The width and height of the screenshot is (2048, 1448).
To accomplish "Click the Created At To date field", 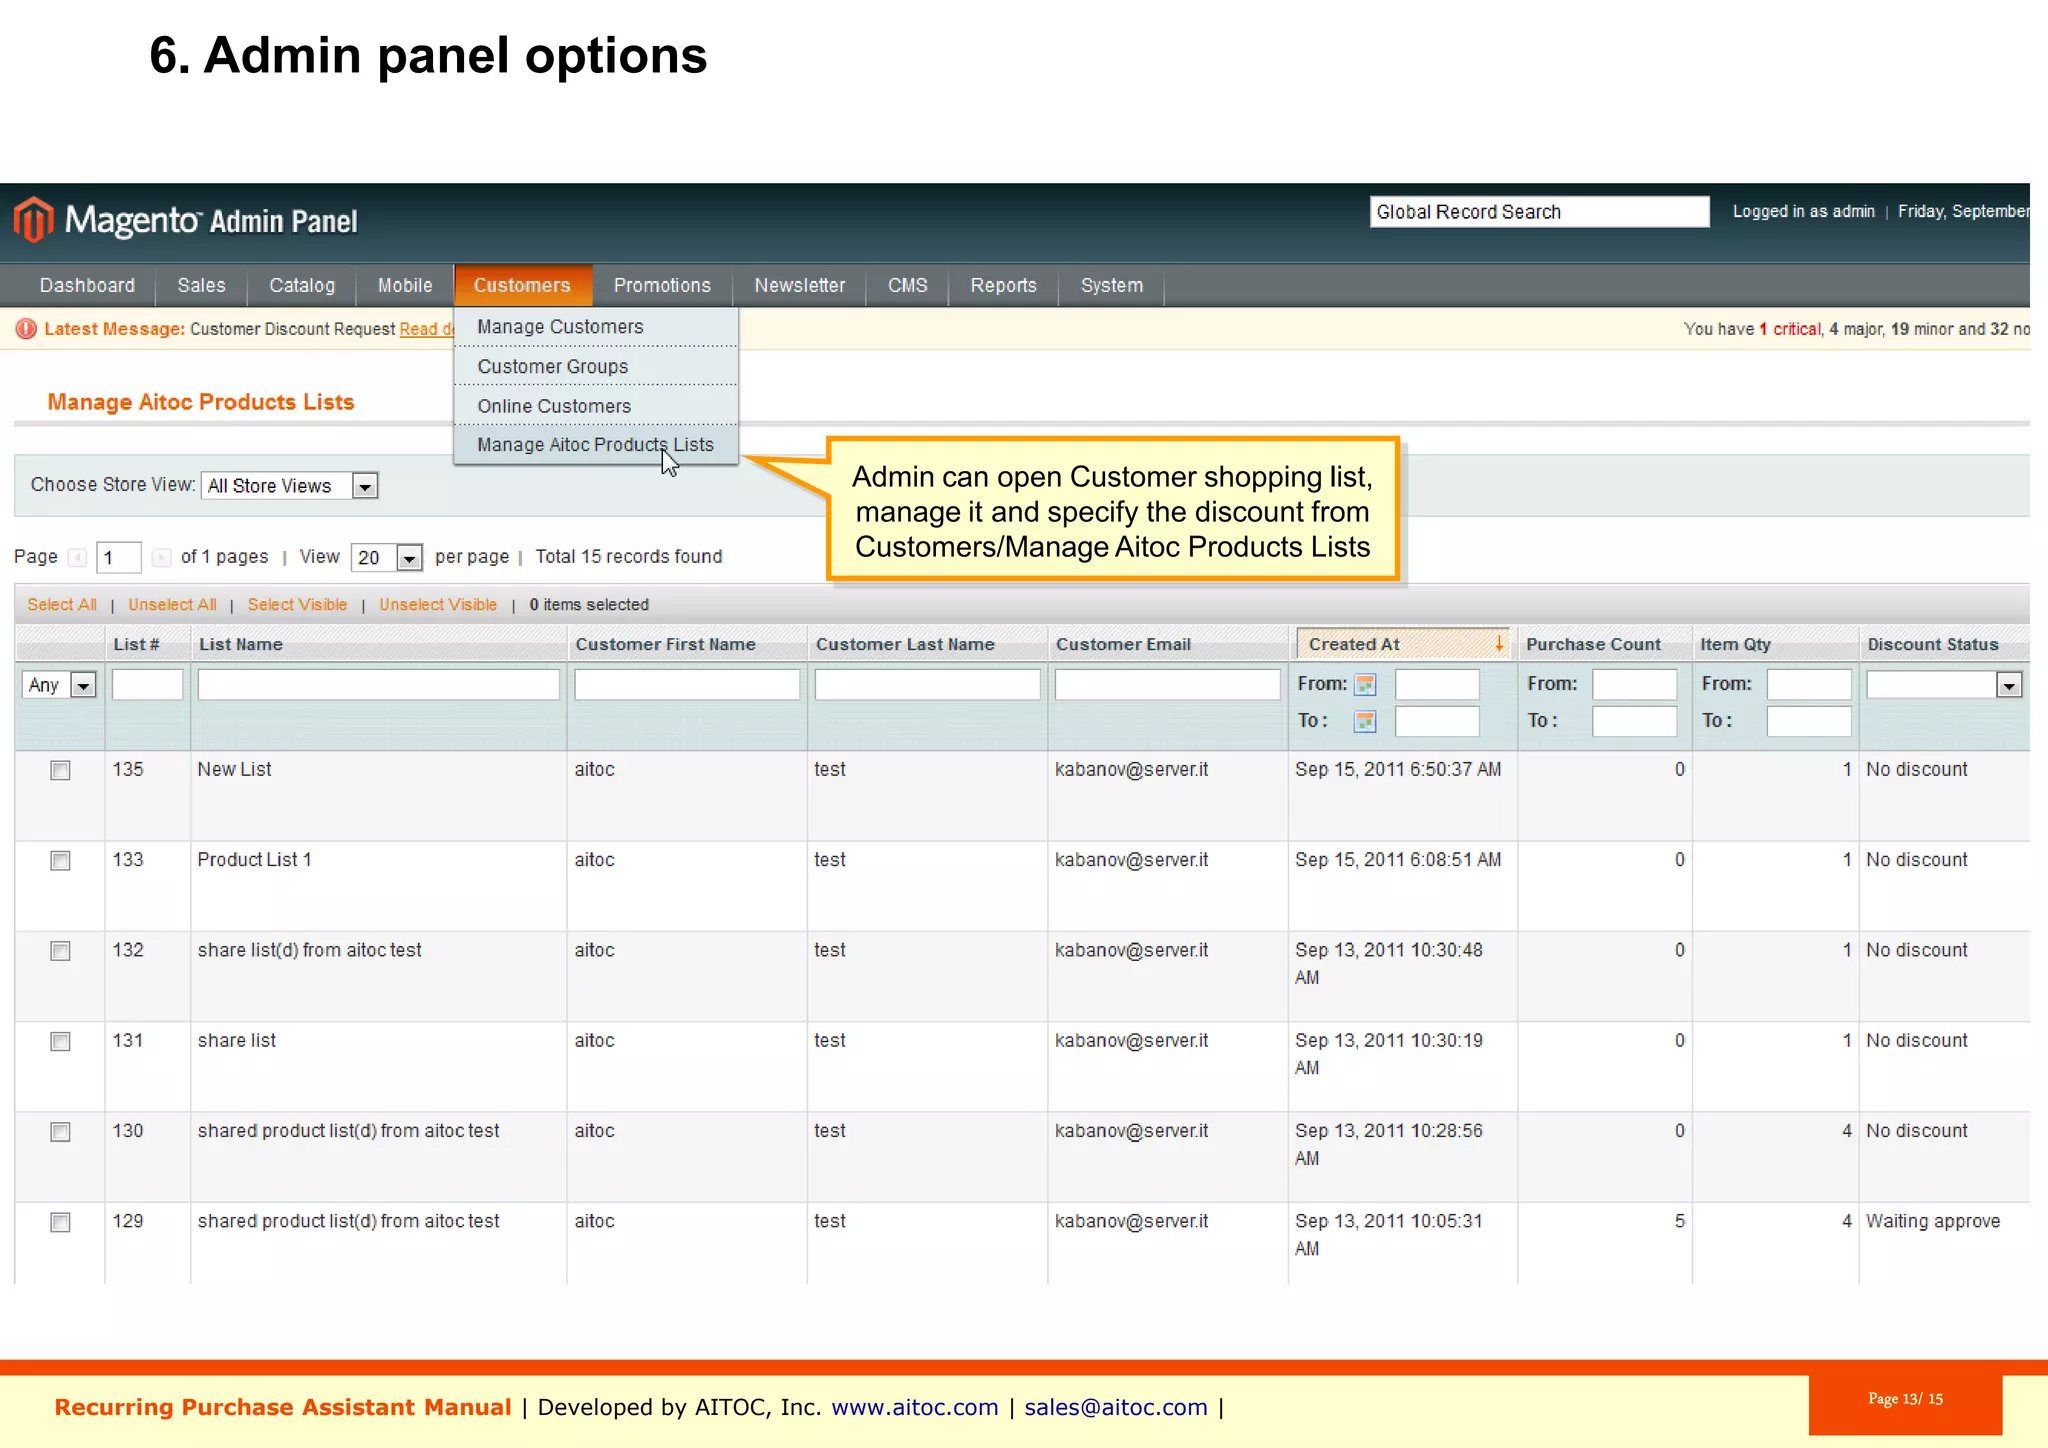I will pyautogui.click(x=1437, y=721).
